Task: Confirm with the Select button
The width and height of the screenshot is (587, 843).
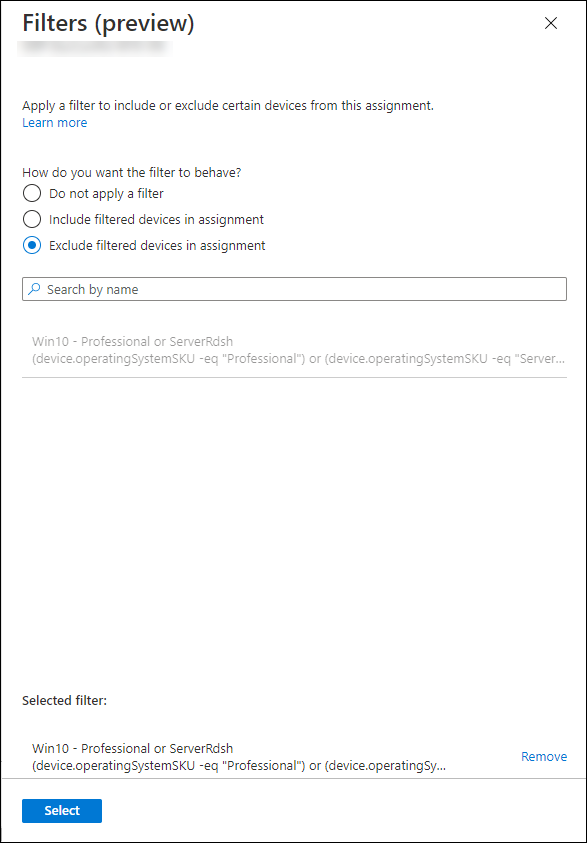Action: tap(62, 811)
